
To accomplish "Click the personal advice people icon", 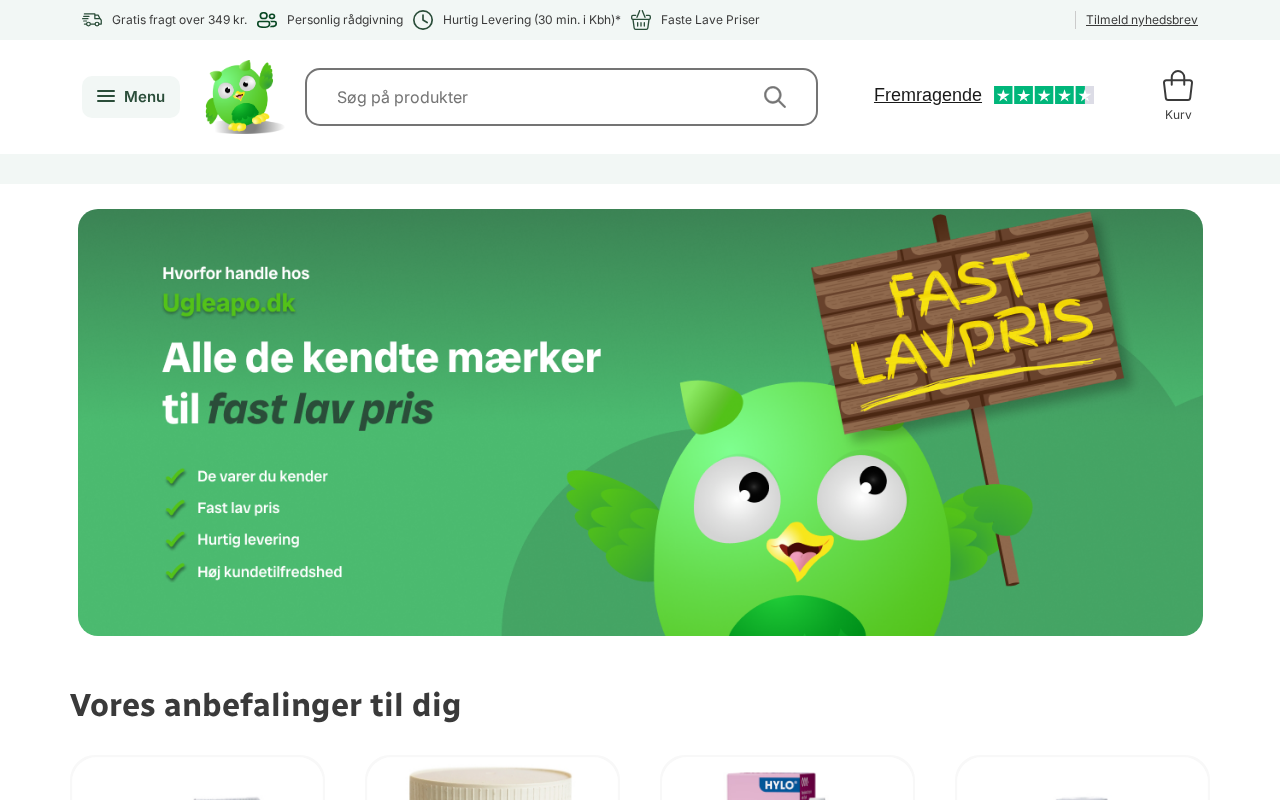I will (x=267, y=20).
